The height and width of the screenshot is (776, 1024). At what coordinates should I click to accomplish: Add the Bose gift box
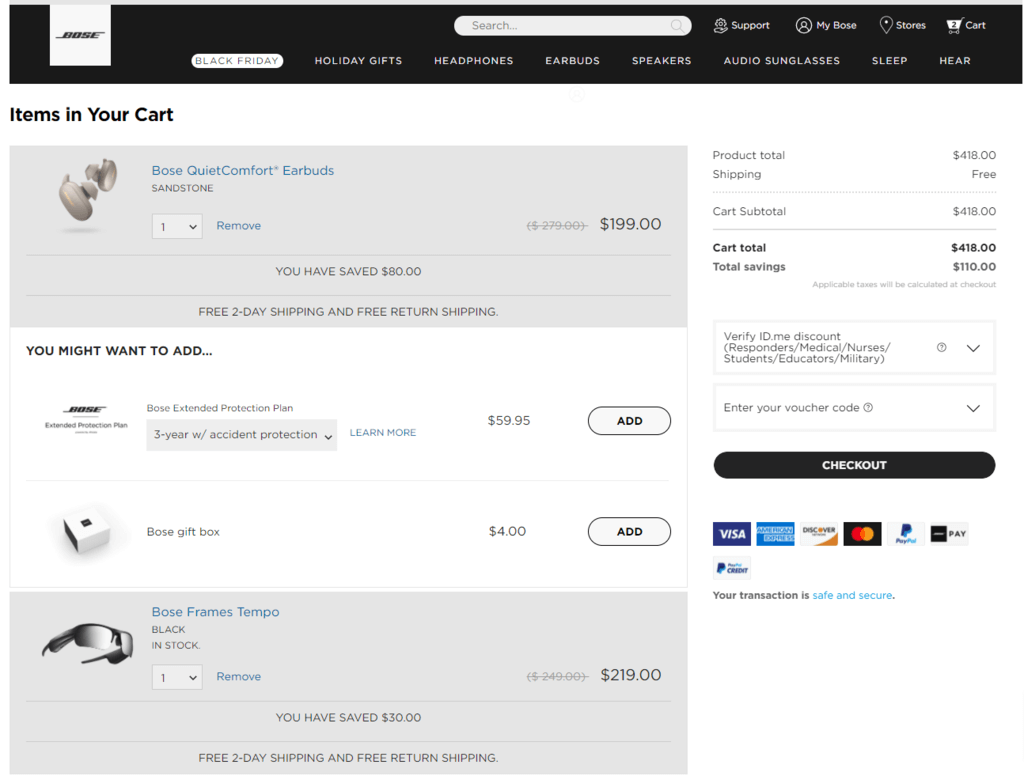point(629,532)
